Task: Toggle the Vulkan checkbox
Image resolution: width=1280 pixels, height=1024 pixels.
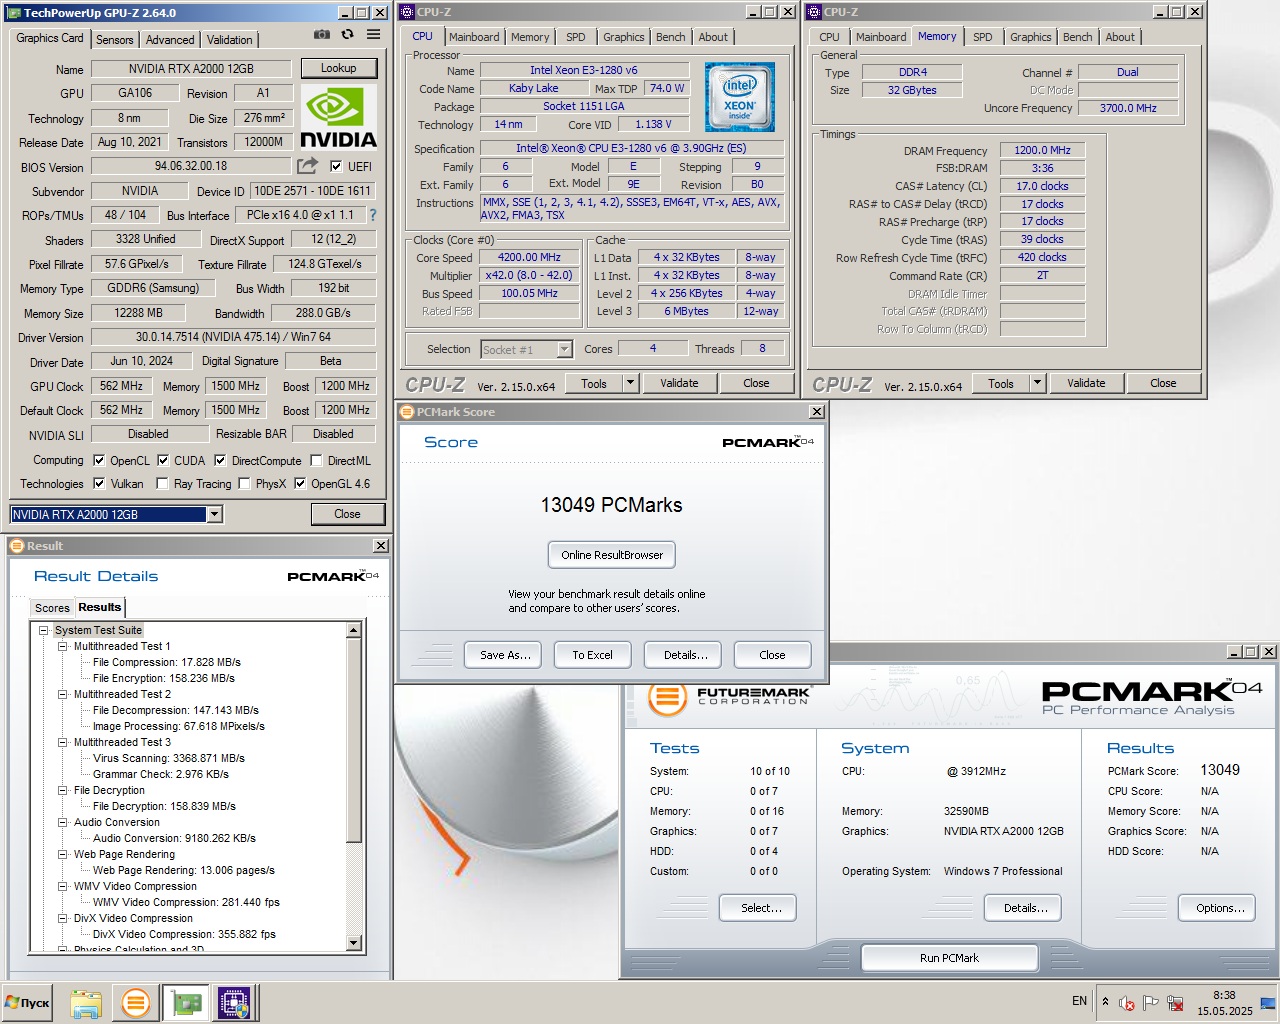Action: coord(99,484)
